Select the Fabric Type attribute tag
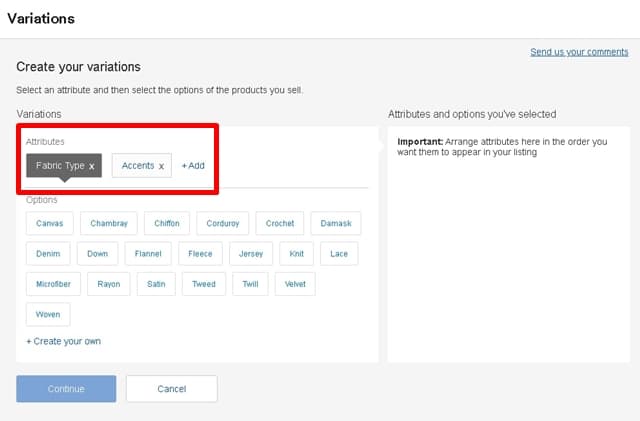This screenshot has height=421, width=640. pos(59,165)
